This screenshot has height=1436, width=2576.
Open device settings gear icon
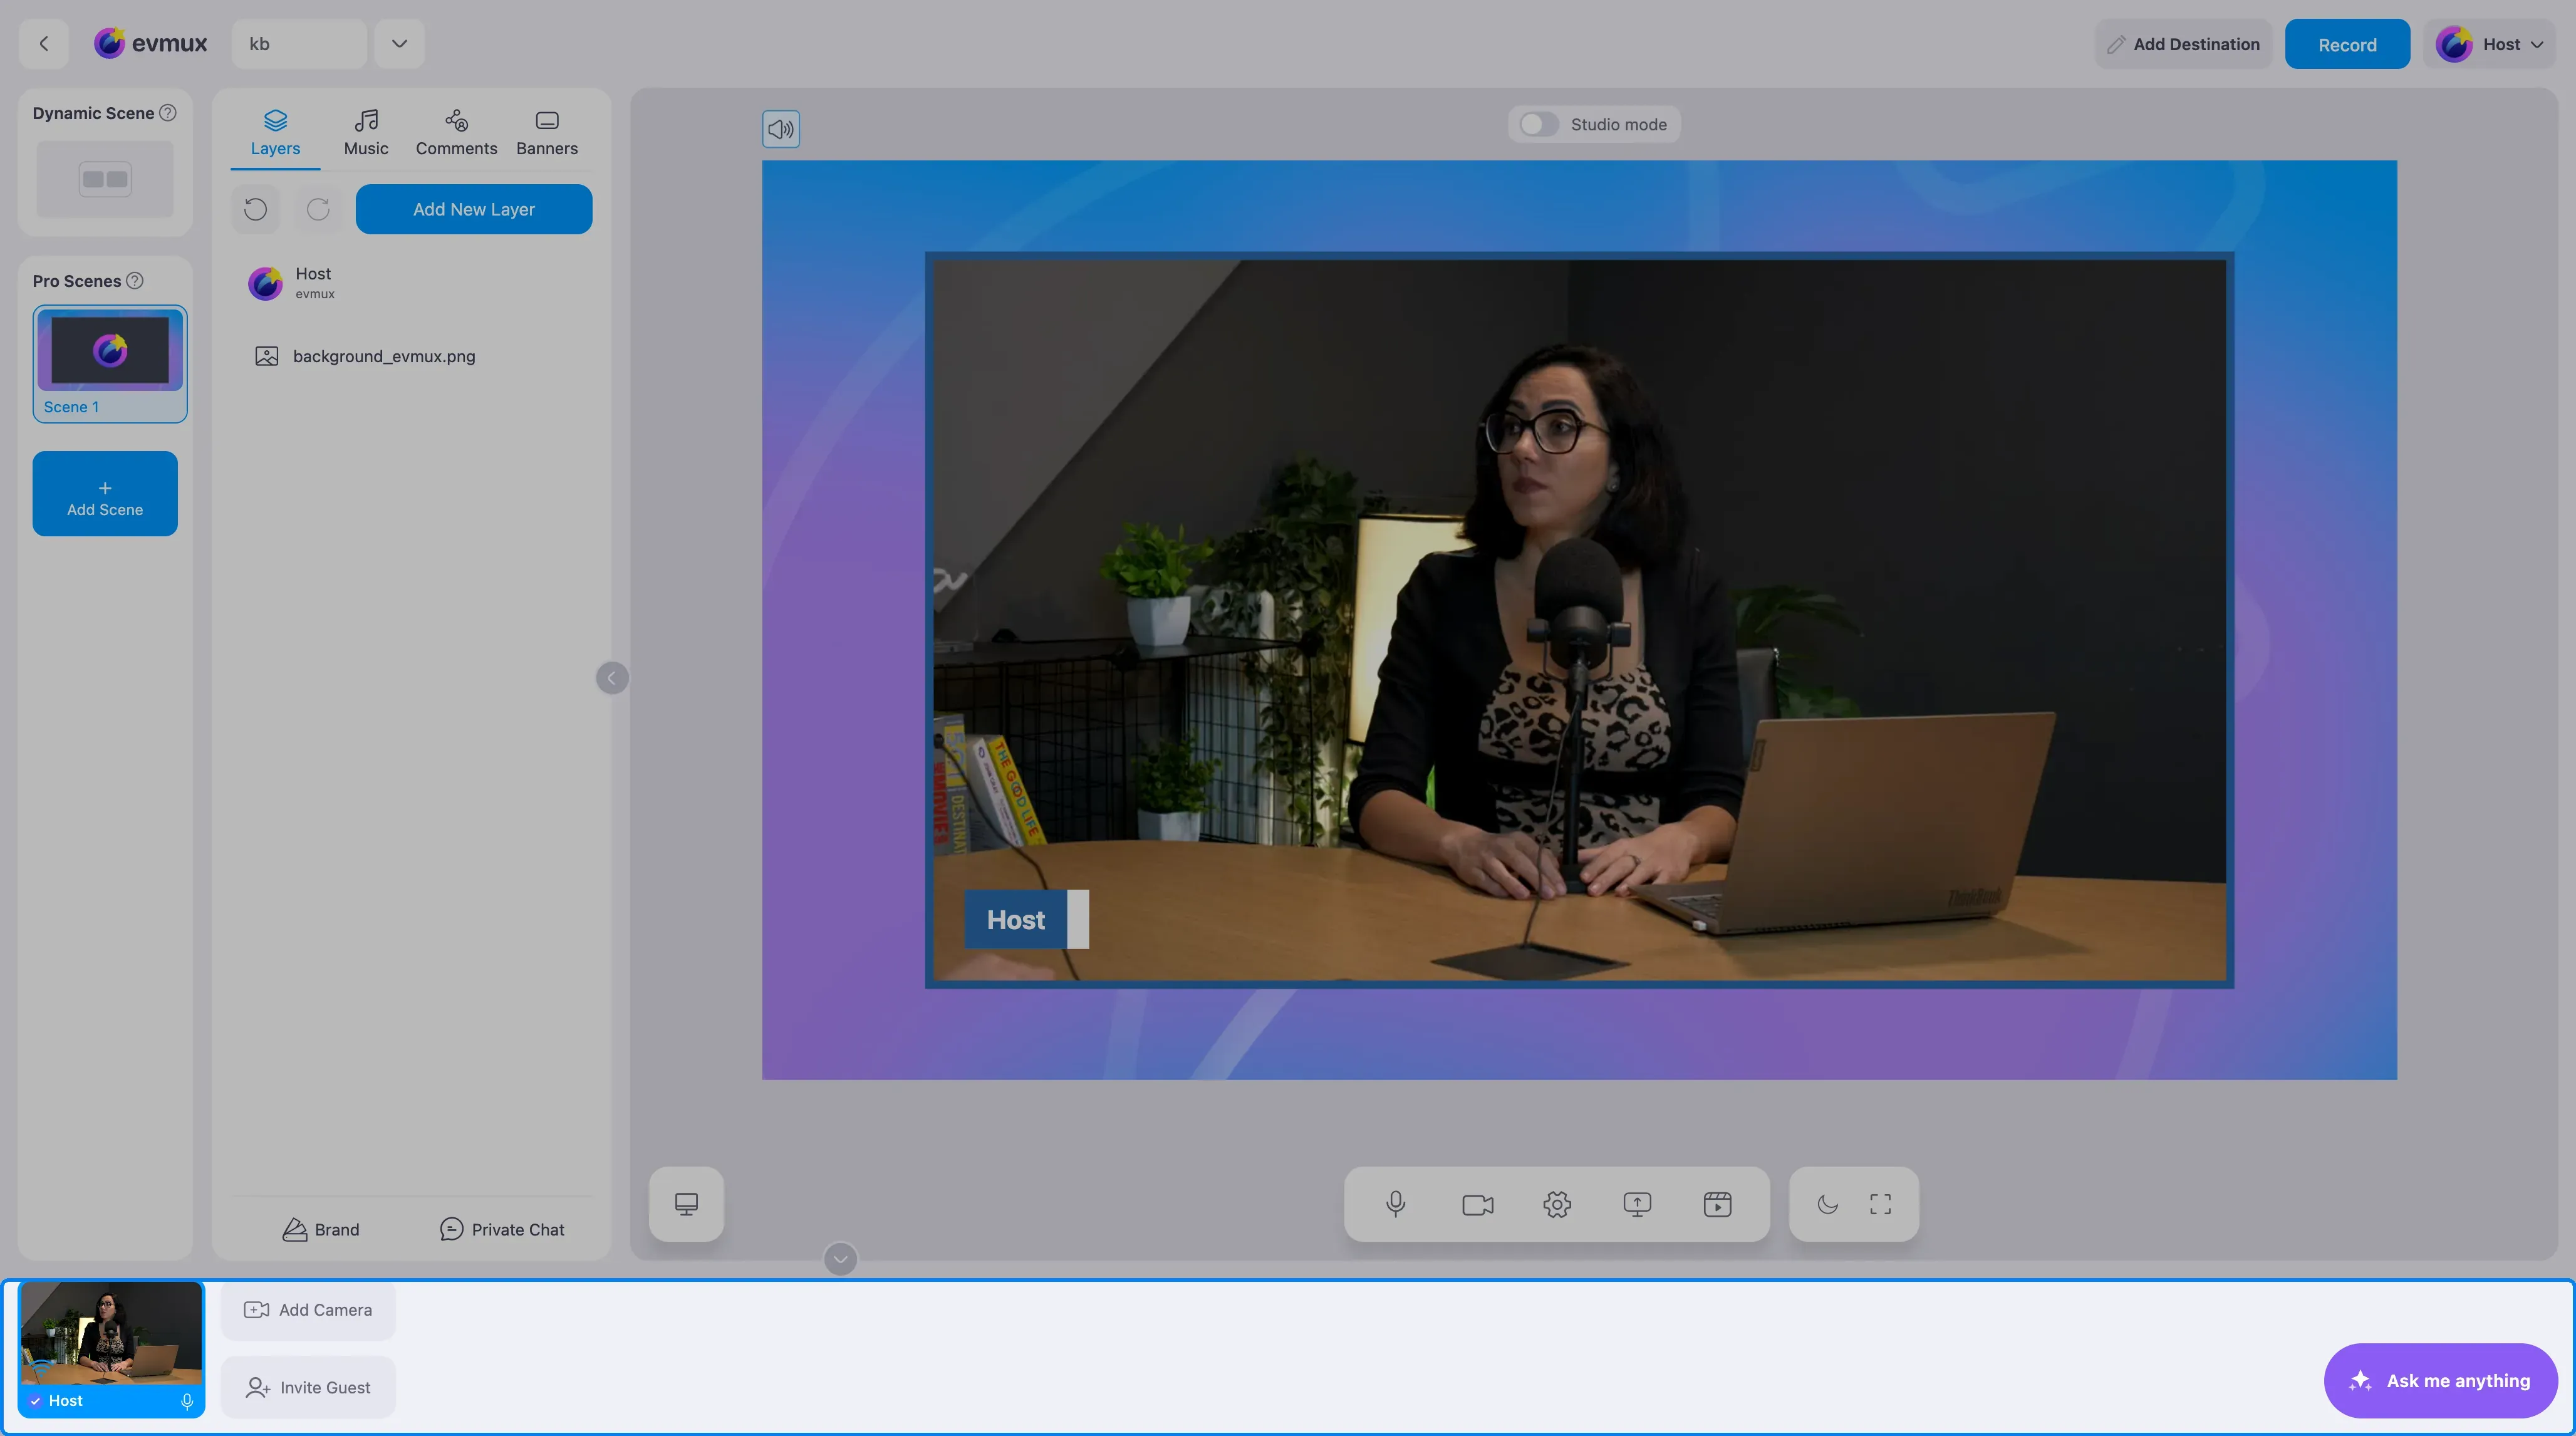point(1557,1204)
